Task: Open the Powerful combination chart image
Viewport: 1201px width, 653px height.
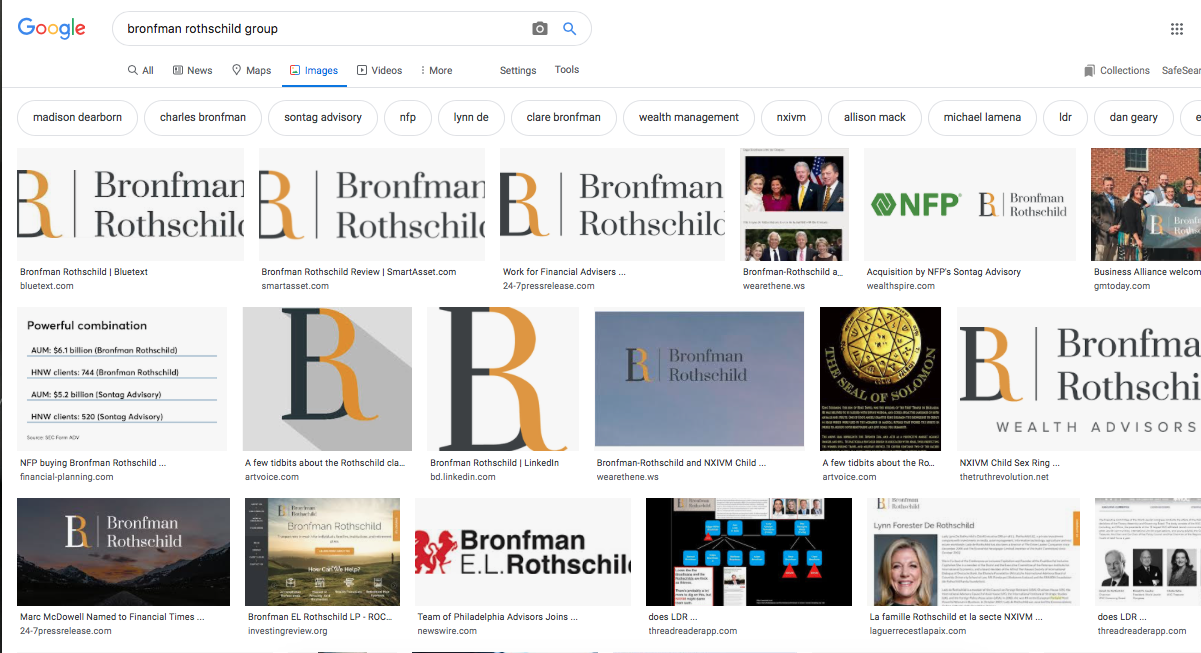Action: (x=122, y=379)
